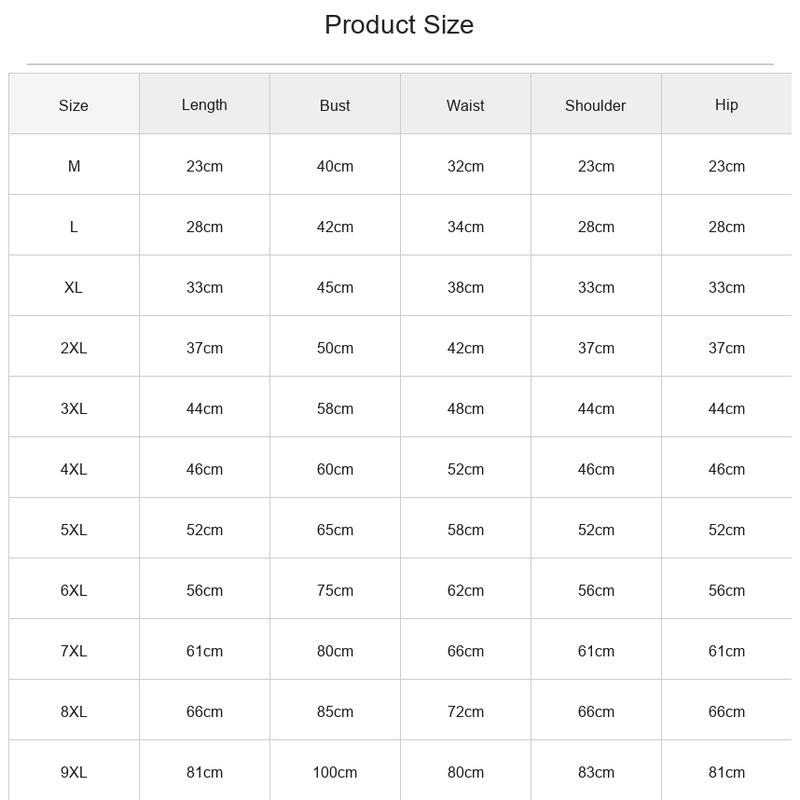800x800 pixels.
Task: Click the 7XL size row label
Action: tap(73, 651)
